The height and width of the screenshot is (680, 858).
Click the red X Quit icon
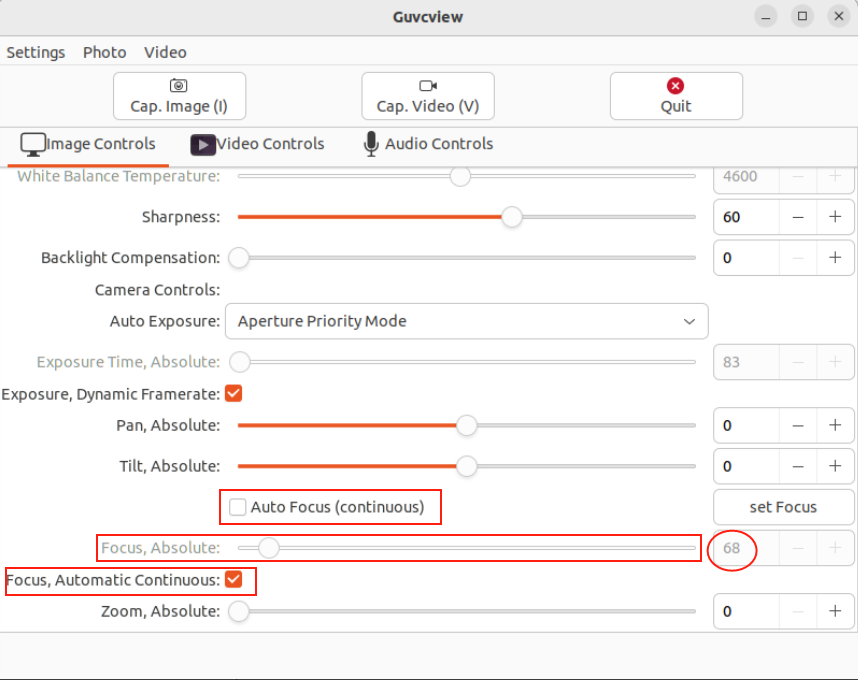click(x=675, y=86)
